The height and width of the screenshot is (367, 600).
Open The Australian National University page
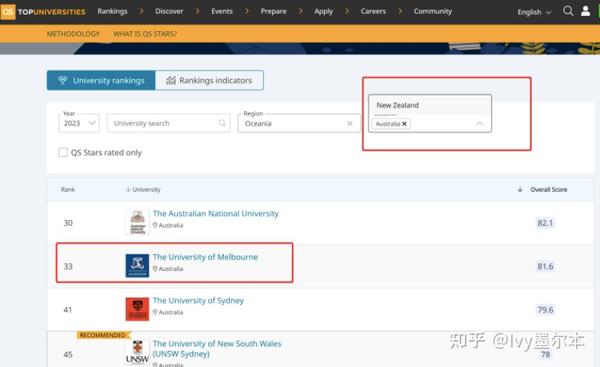point(216,214)
